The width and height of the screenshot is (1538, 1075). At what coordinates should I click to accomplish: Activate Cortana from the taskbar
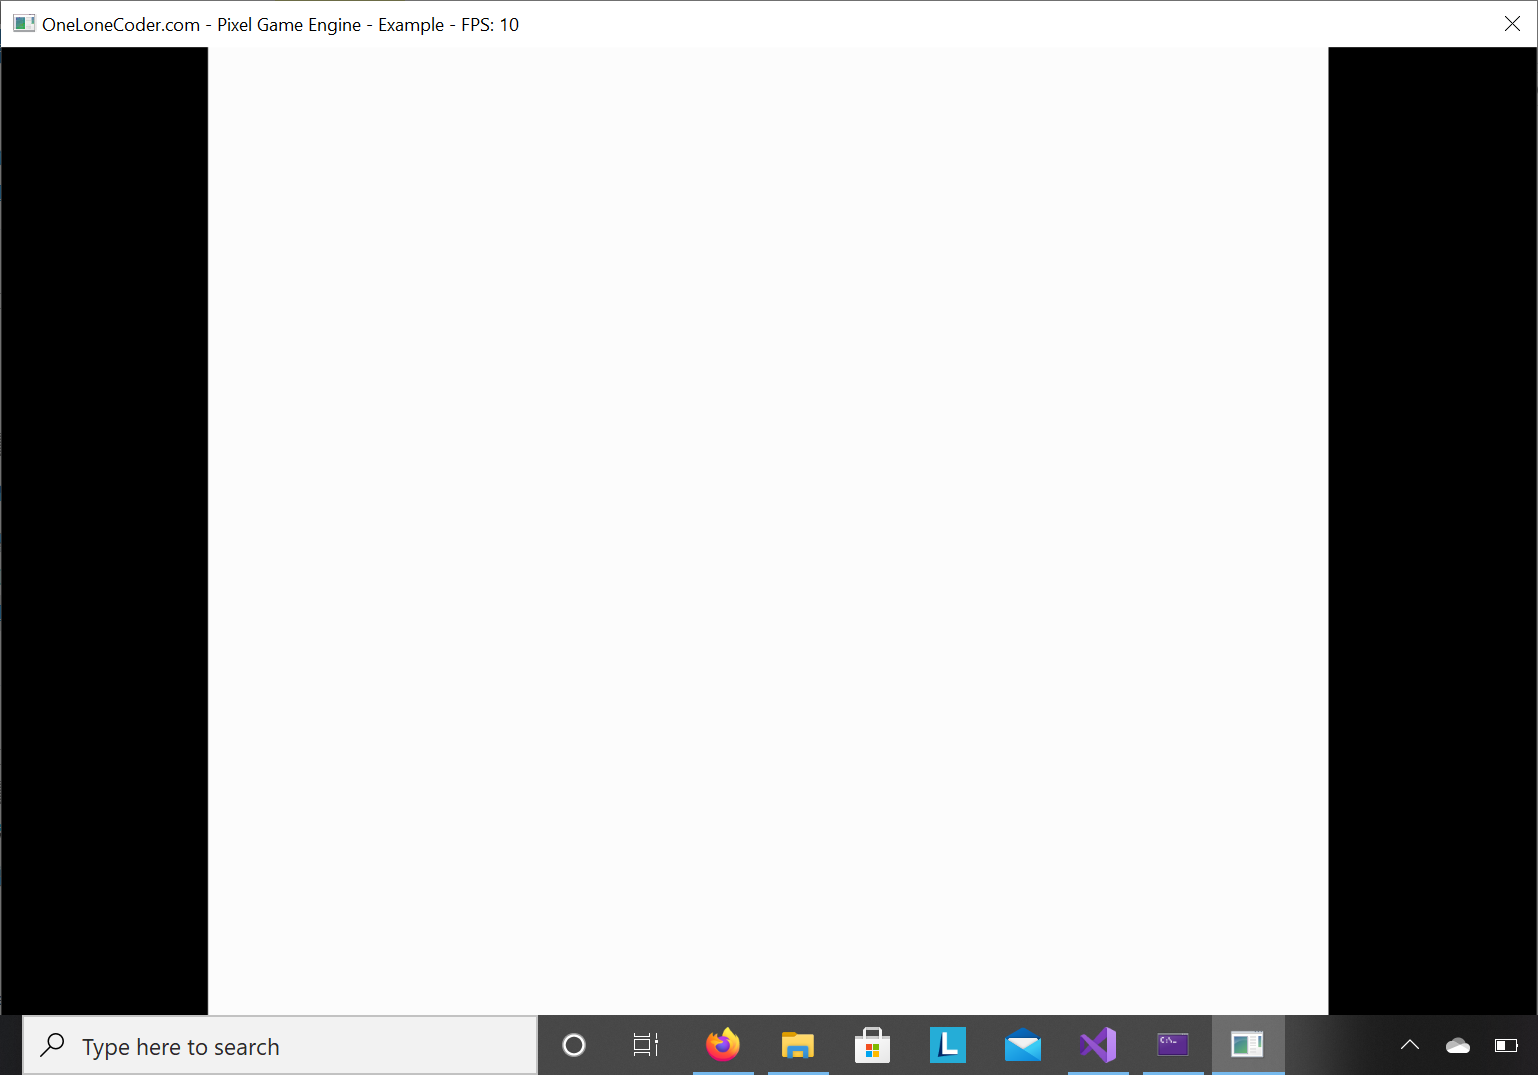pos(573,1045)
